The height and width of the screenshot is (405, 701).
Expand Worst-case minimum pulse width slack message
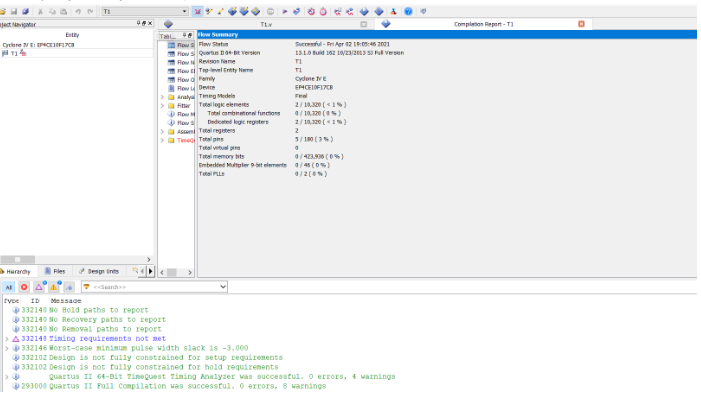click(x=7, y=348)
